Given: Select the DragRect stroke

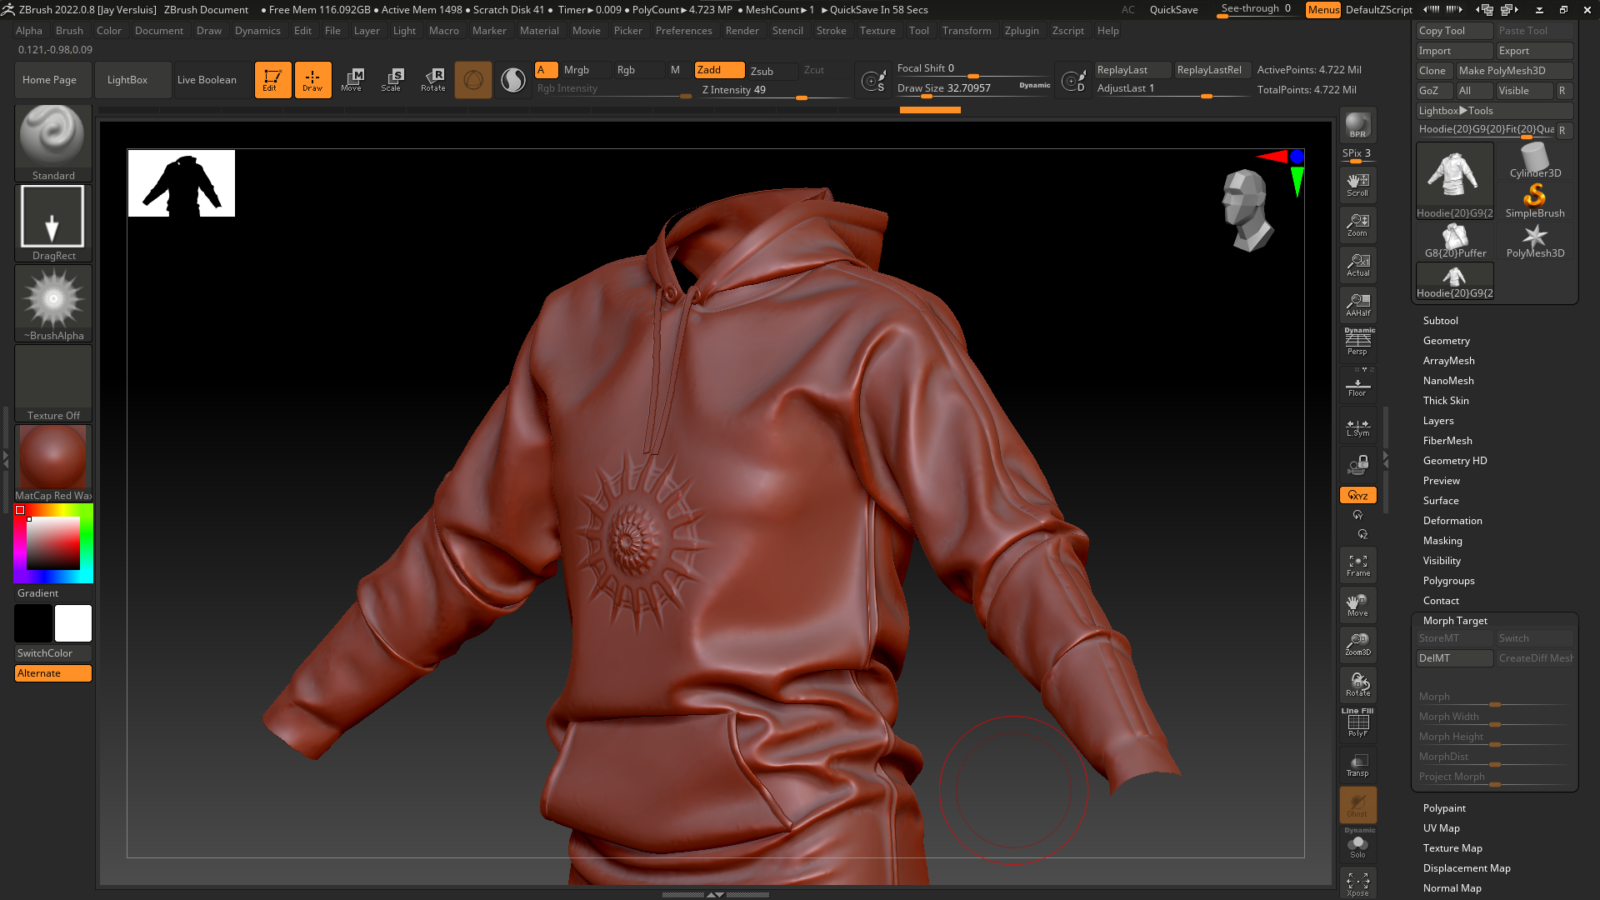Looking at the screenshot, I should coord(52,216).
